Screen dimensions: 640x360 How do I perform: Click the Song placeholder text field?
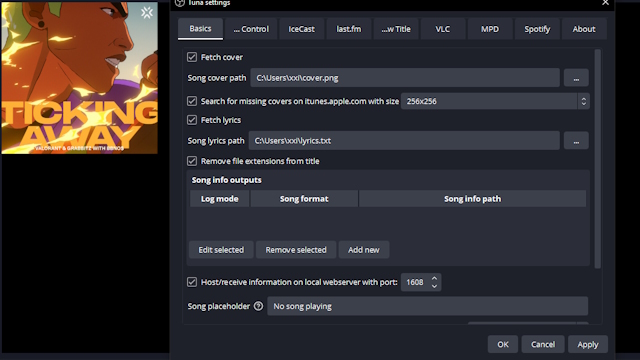pyautogui.click(x=427, y=306)
